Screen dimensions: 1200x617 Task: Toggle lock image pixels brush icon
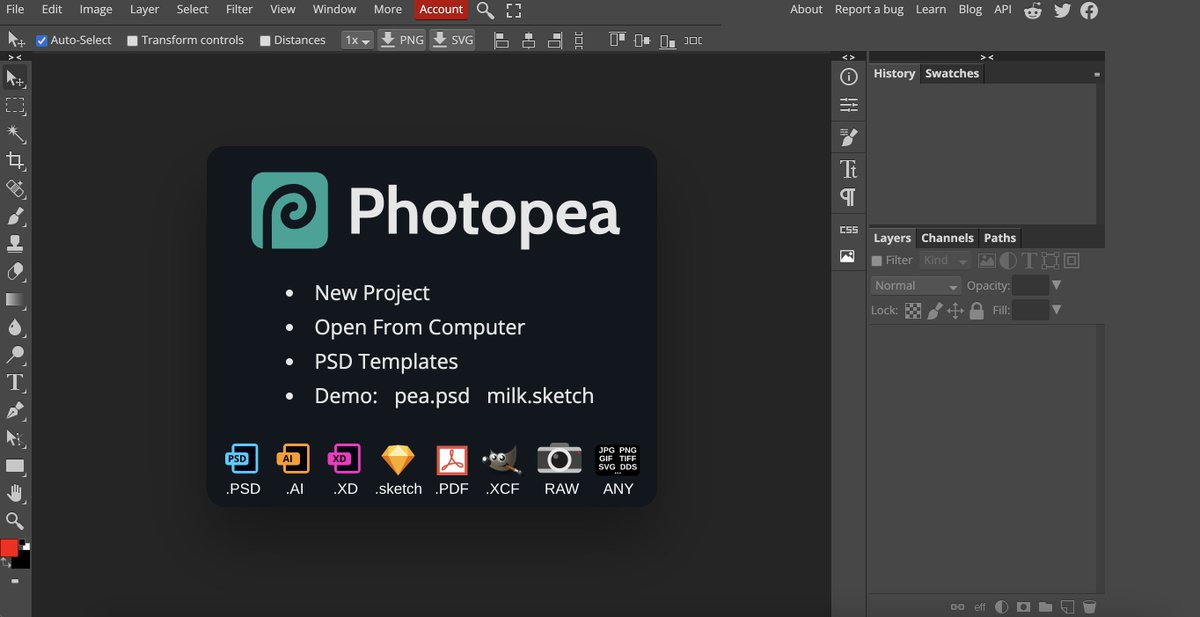[934, 311]
